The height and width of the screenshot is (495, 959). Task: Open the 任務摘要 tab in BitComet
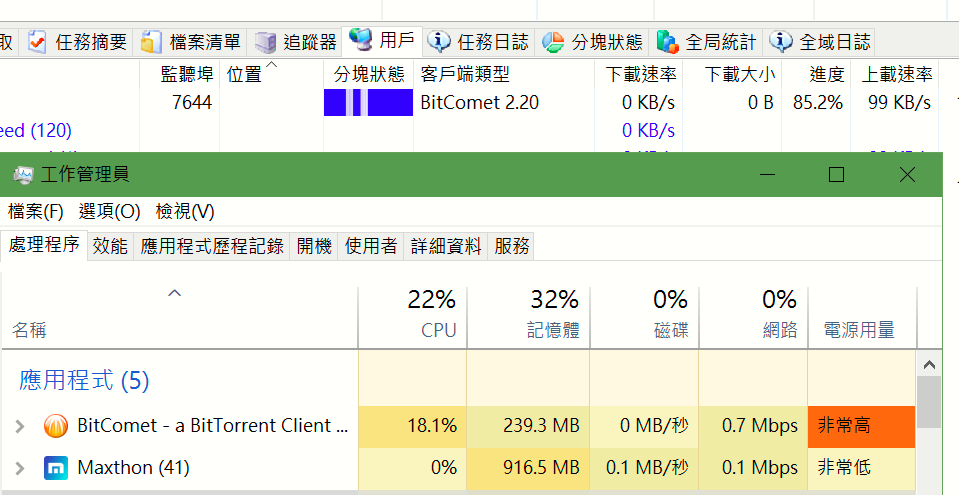pos(77,42)
